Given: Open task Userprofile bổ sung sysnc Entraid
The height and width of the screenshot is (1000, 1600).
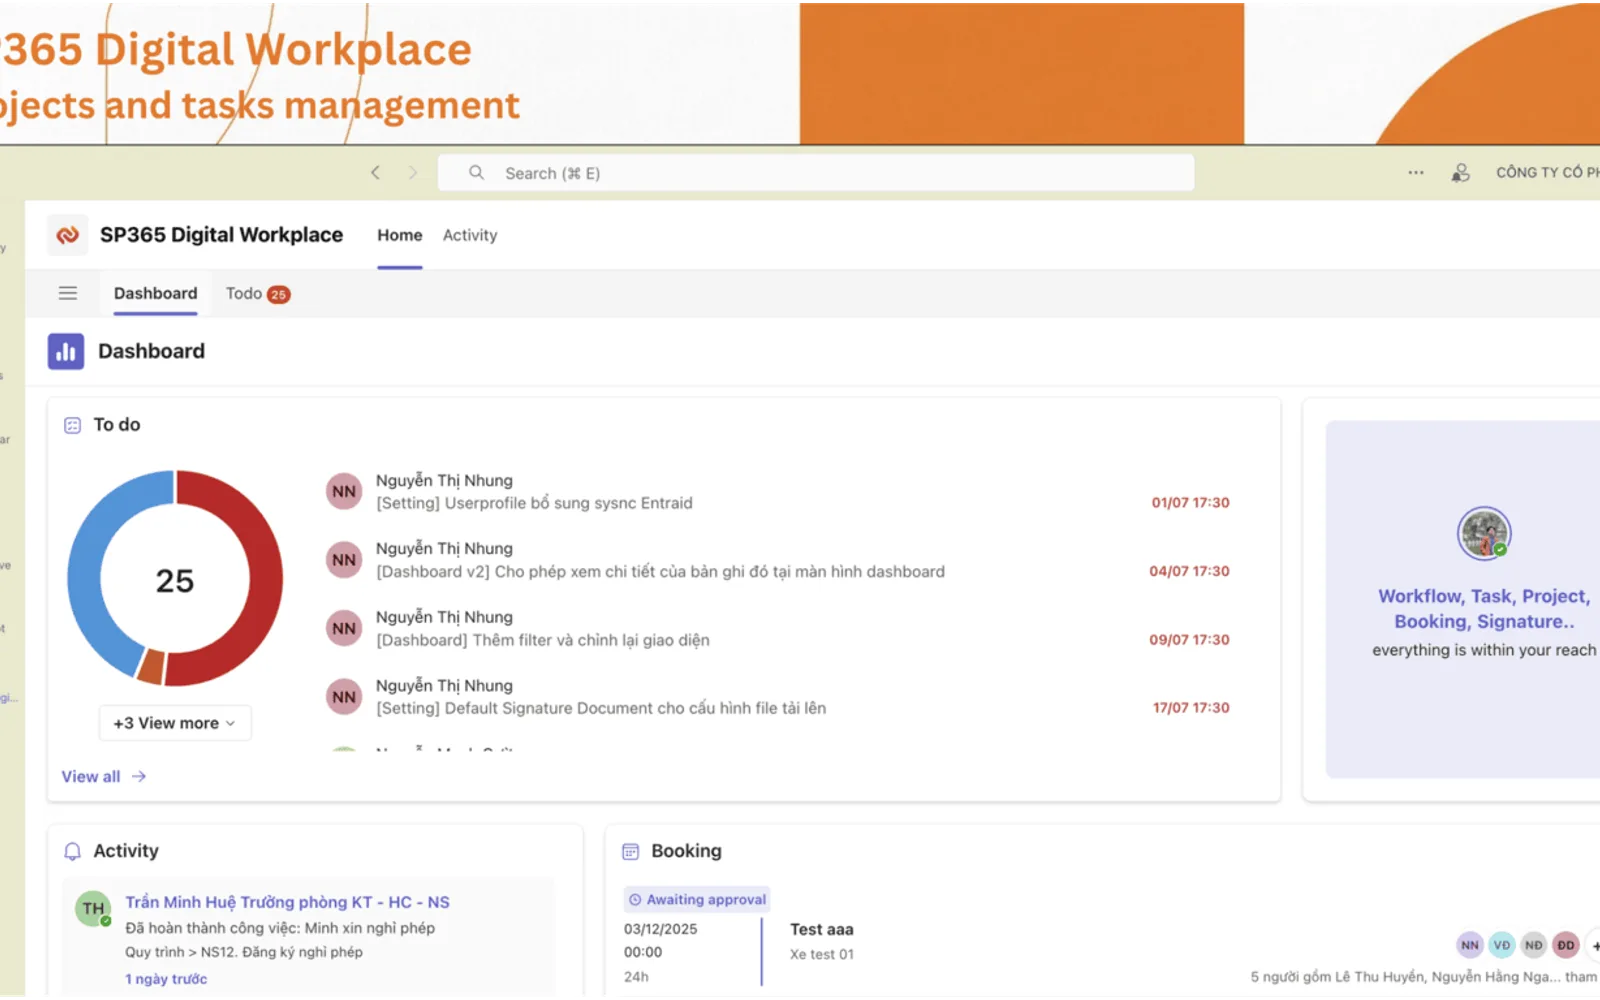Looking at the screenshot, I should (534, 503).
